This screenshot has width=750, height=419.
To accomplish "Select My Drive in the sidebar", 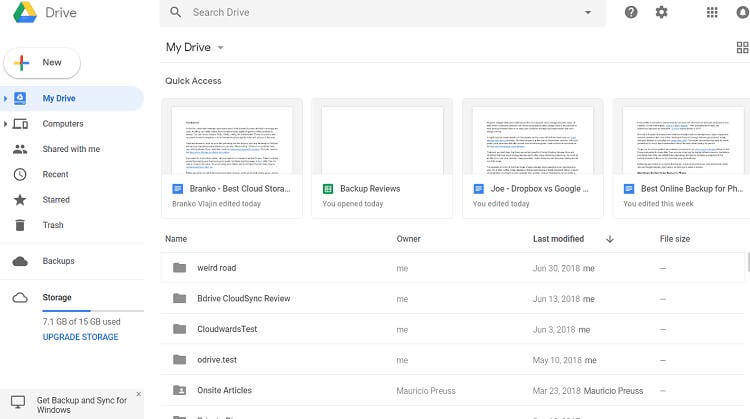I will coord(72,99).
